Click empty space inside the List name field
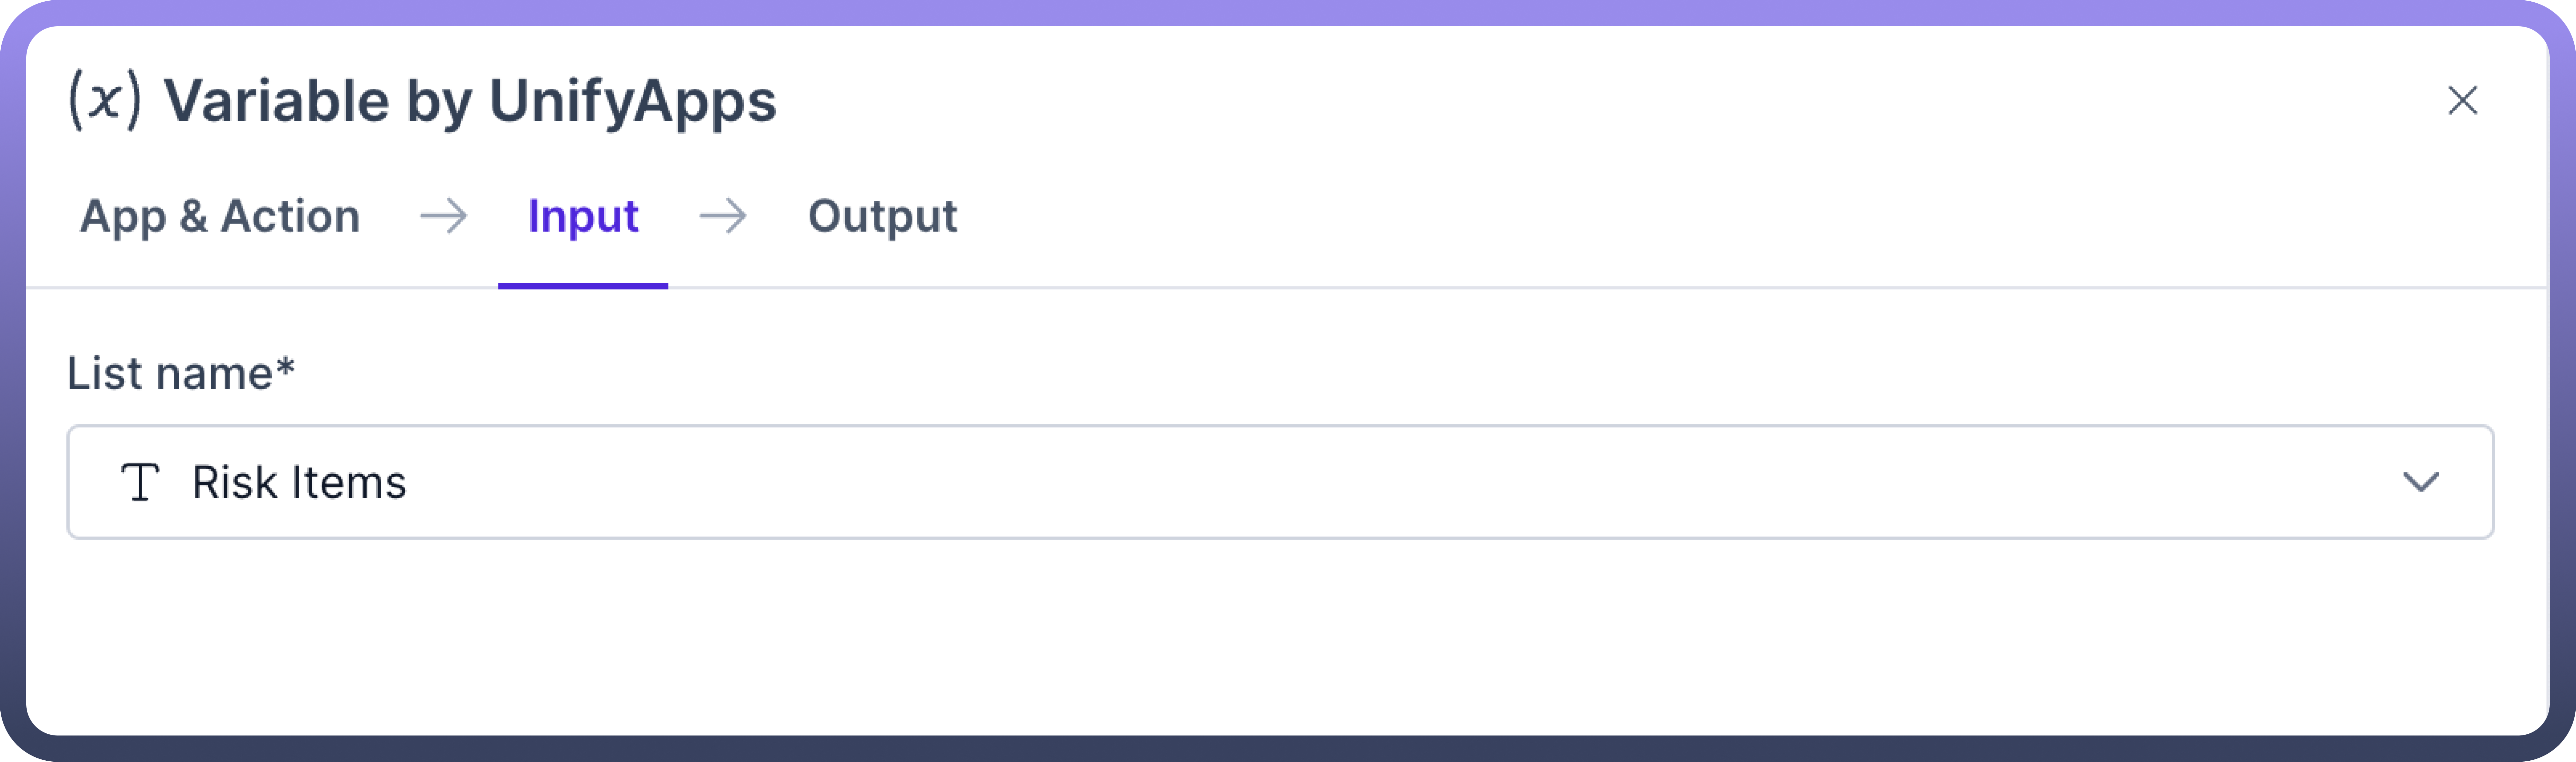Screen dimensions: 2576x762 1400,482
